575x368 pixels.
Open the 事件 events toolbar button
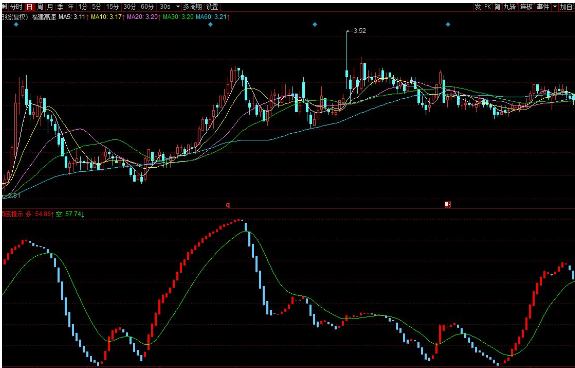click(542, 7)
